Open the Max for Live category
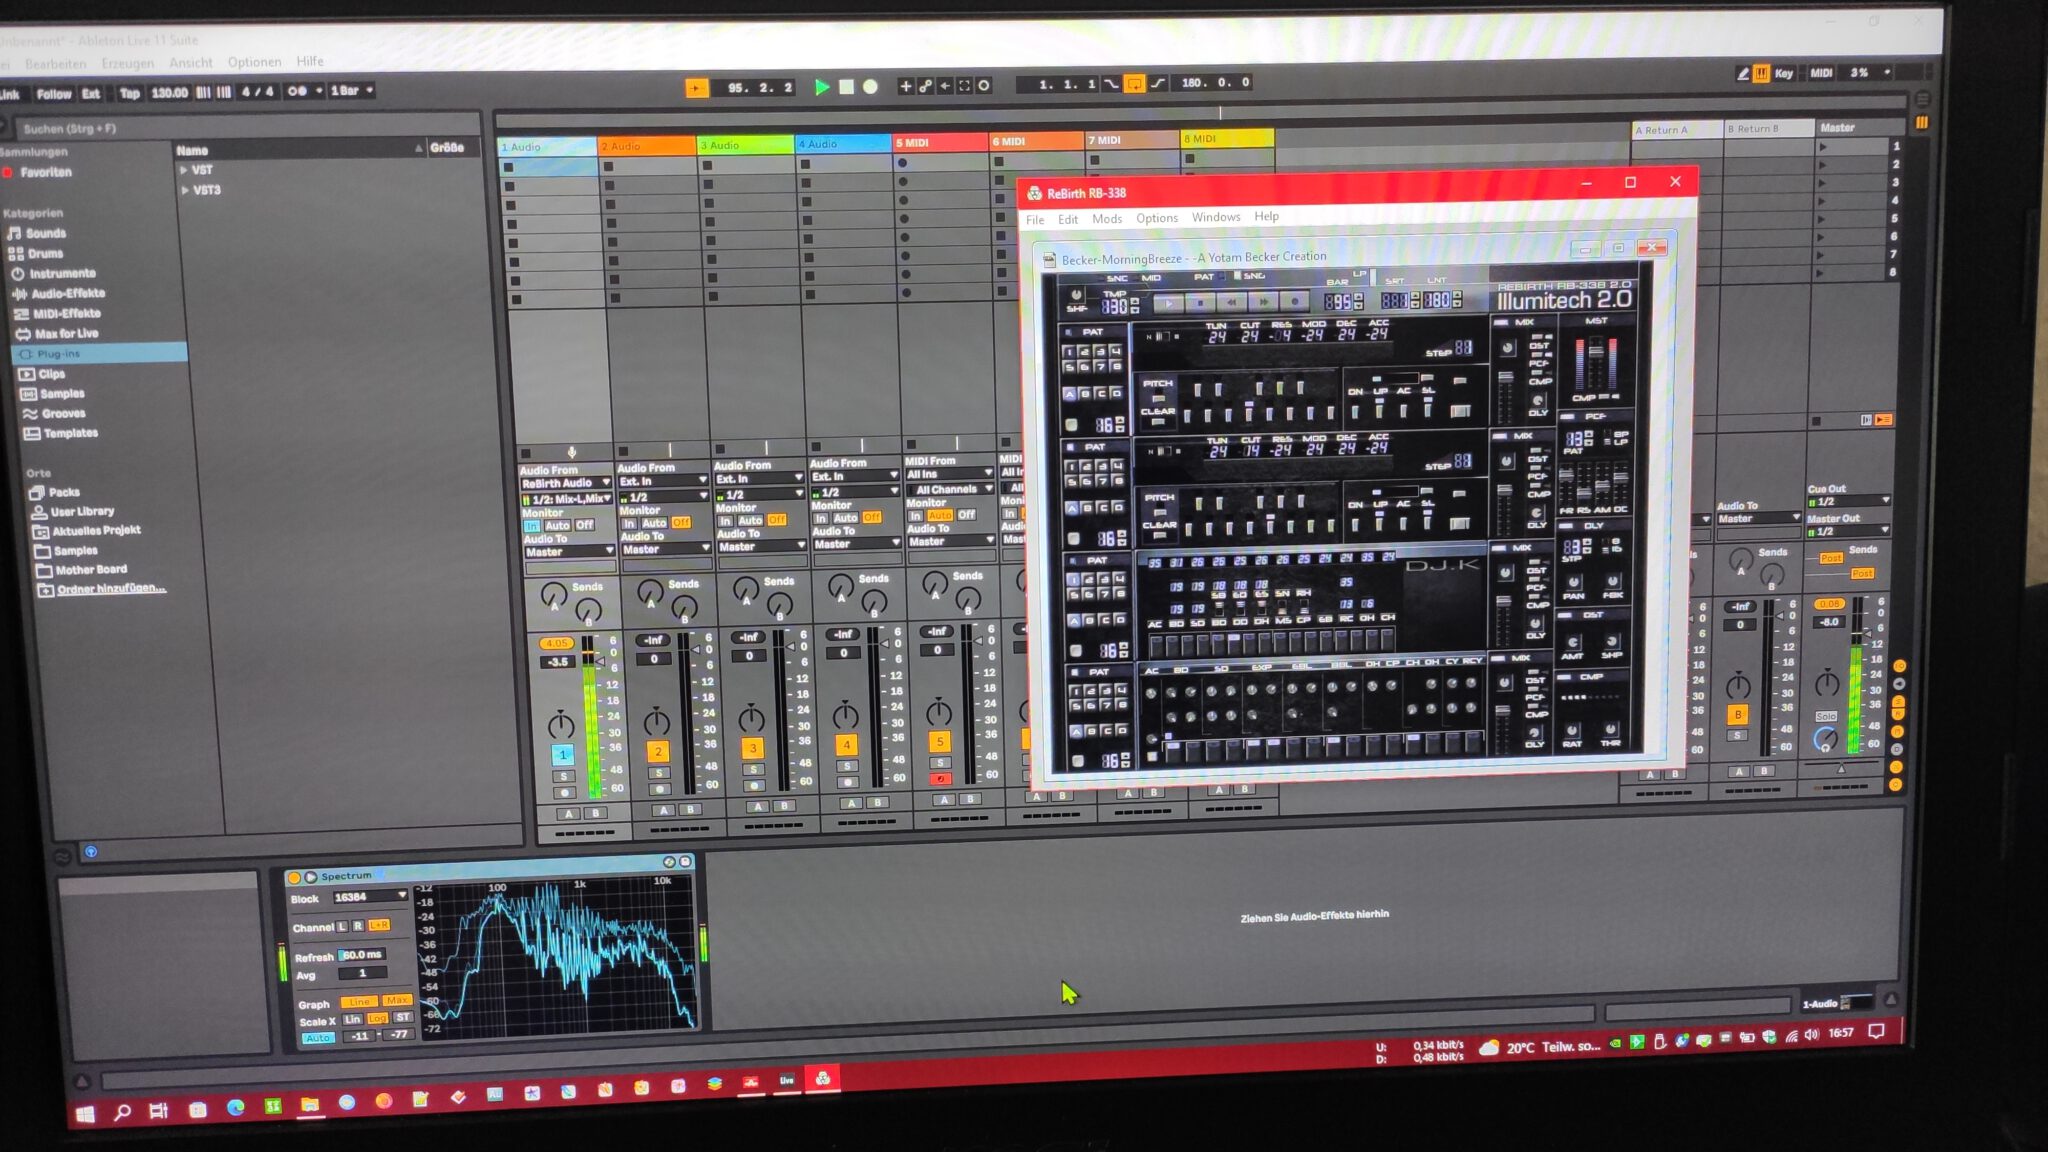Viewport: 2048px width, 1152px height. (64, 333)
